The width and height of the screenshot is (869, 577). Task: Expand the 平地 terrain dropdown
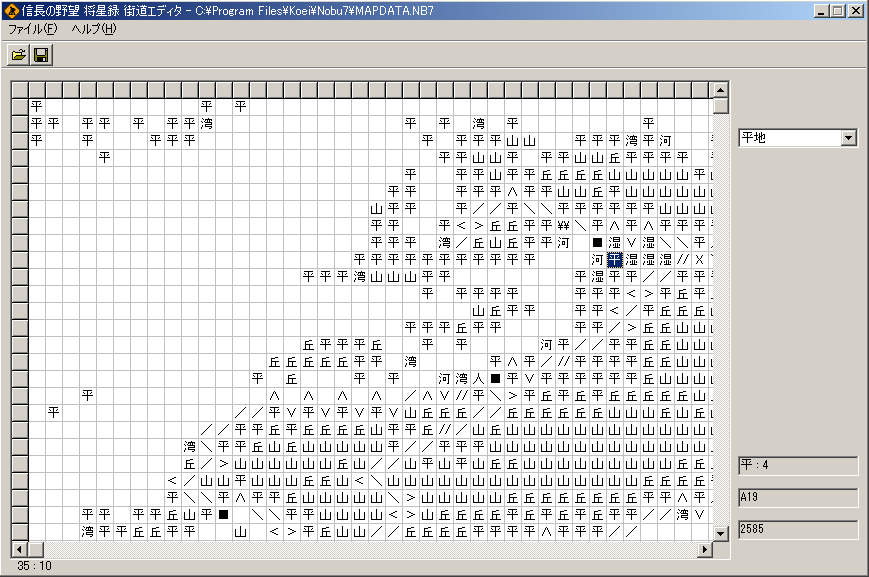pos(848,137)
